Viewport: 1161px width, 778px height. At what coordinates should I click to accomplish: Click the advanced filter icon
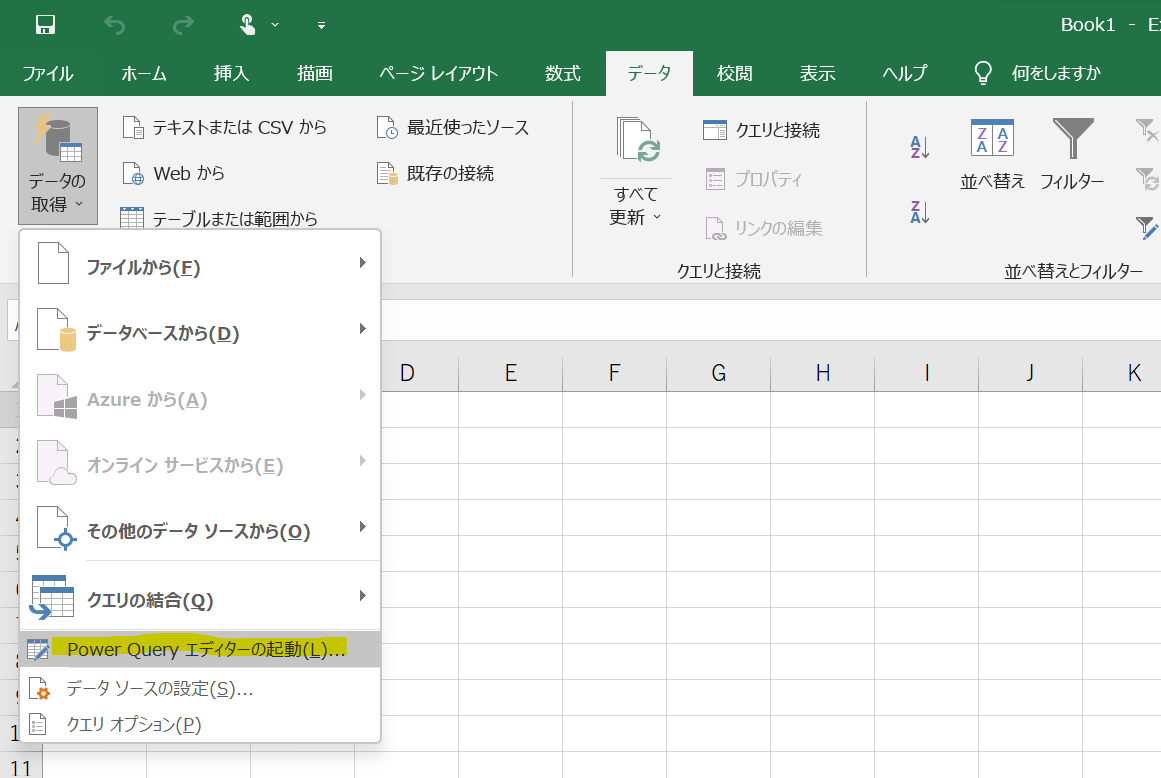tap(1147, 227)
